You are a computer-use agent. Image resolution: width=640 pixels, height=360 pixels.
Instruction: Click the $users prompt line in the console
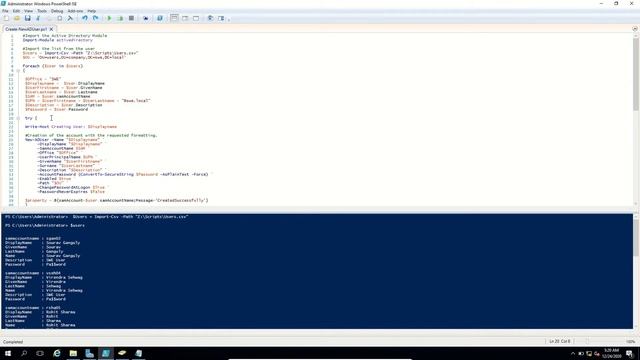coord(45,225)
